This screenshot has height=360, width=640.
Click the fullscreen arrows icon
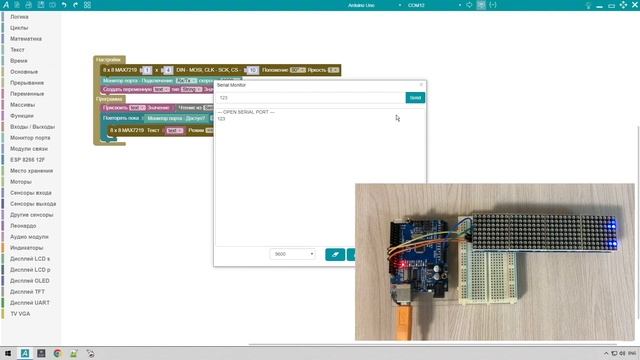coord(623,5)
